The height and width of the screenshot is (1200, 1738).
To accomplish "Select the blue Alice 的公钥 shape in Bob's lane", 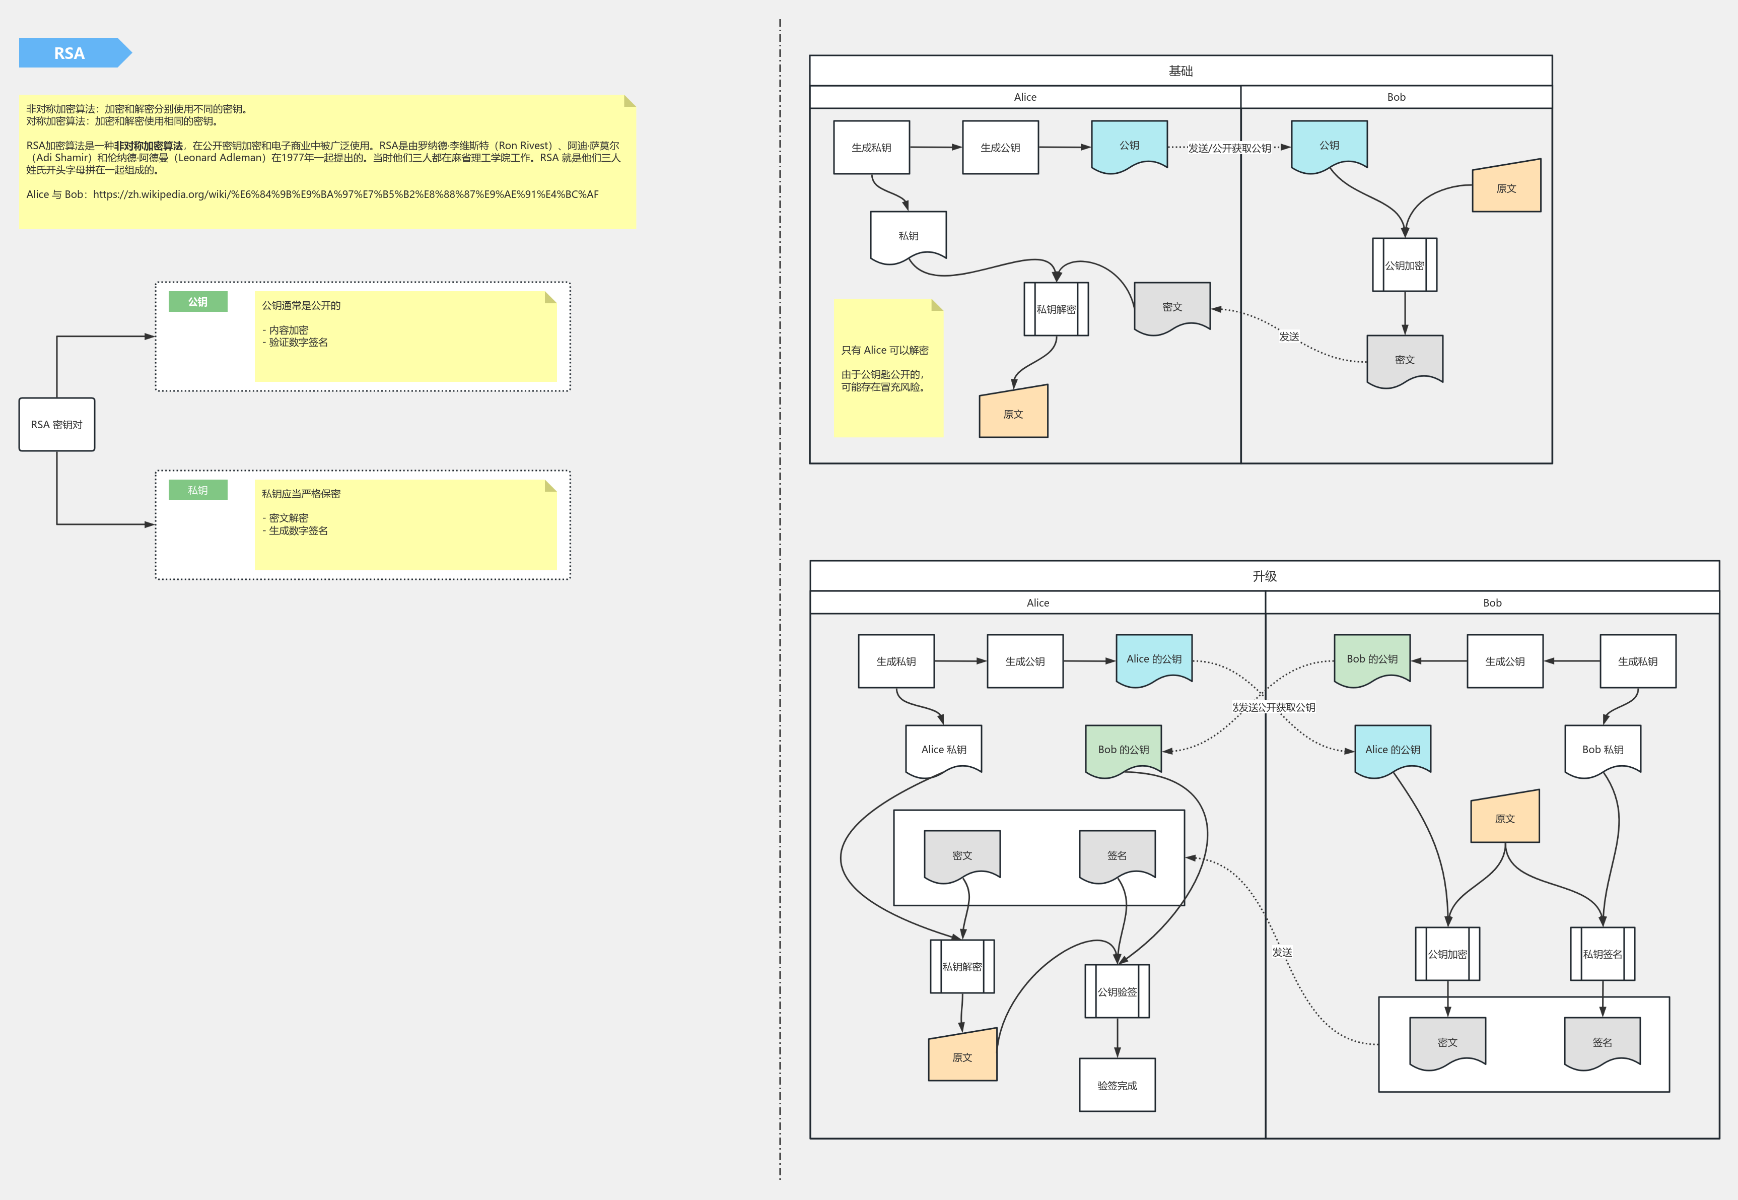I will pos(1392,749).
